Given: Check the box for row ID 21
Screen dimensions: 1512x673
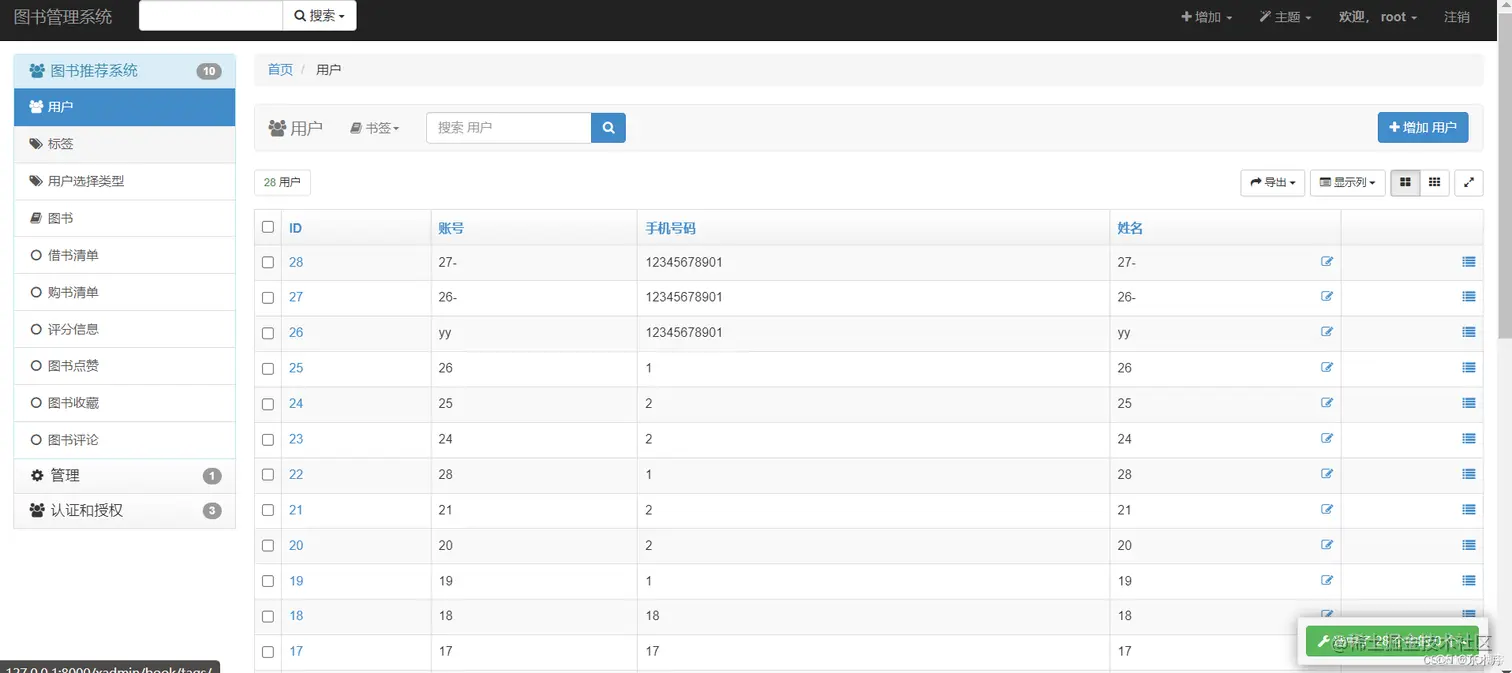Looking at the screenshot, I should pyautogui.click(x=268, y=511).
